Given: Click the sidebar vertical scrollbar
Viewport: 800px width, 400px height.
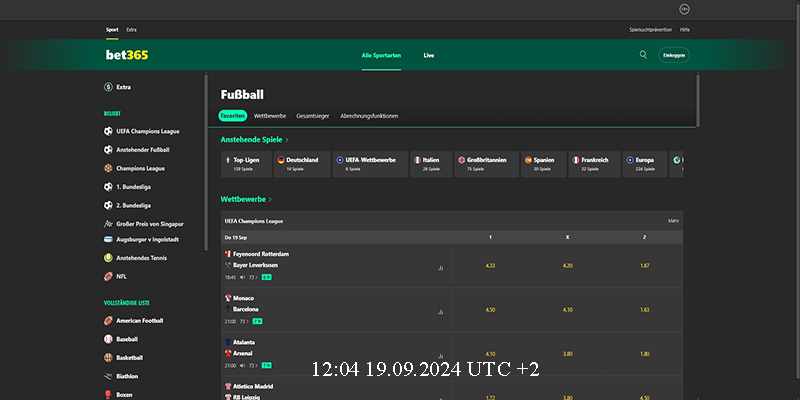Looking at the screenshot, I should [206, 162].
